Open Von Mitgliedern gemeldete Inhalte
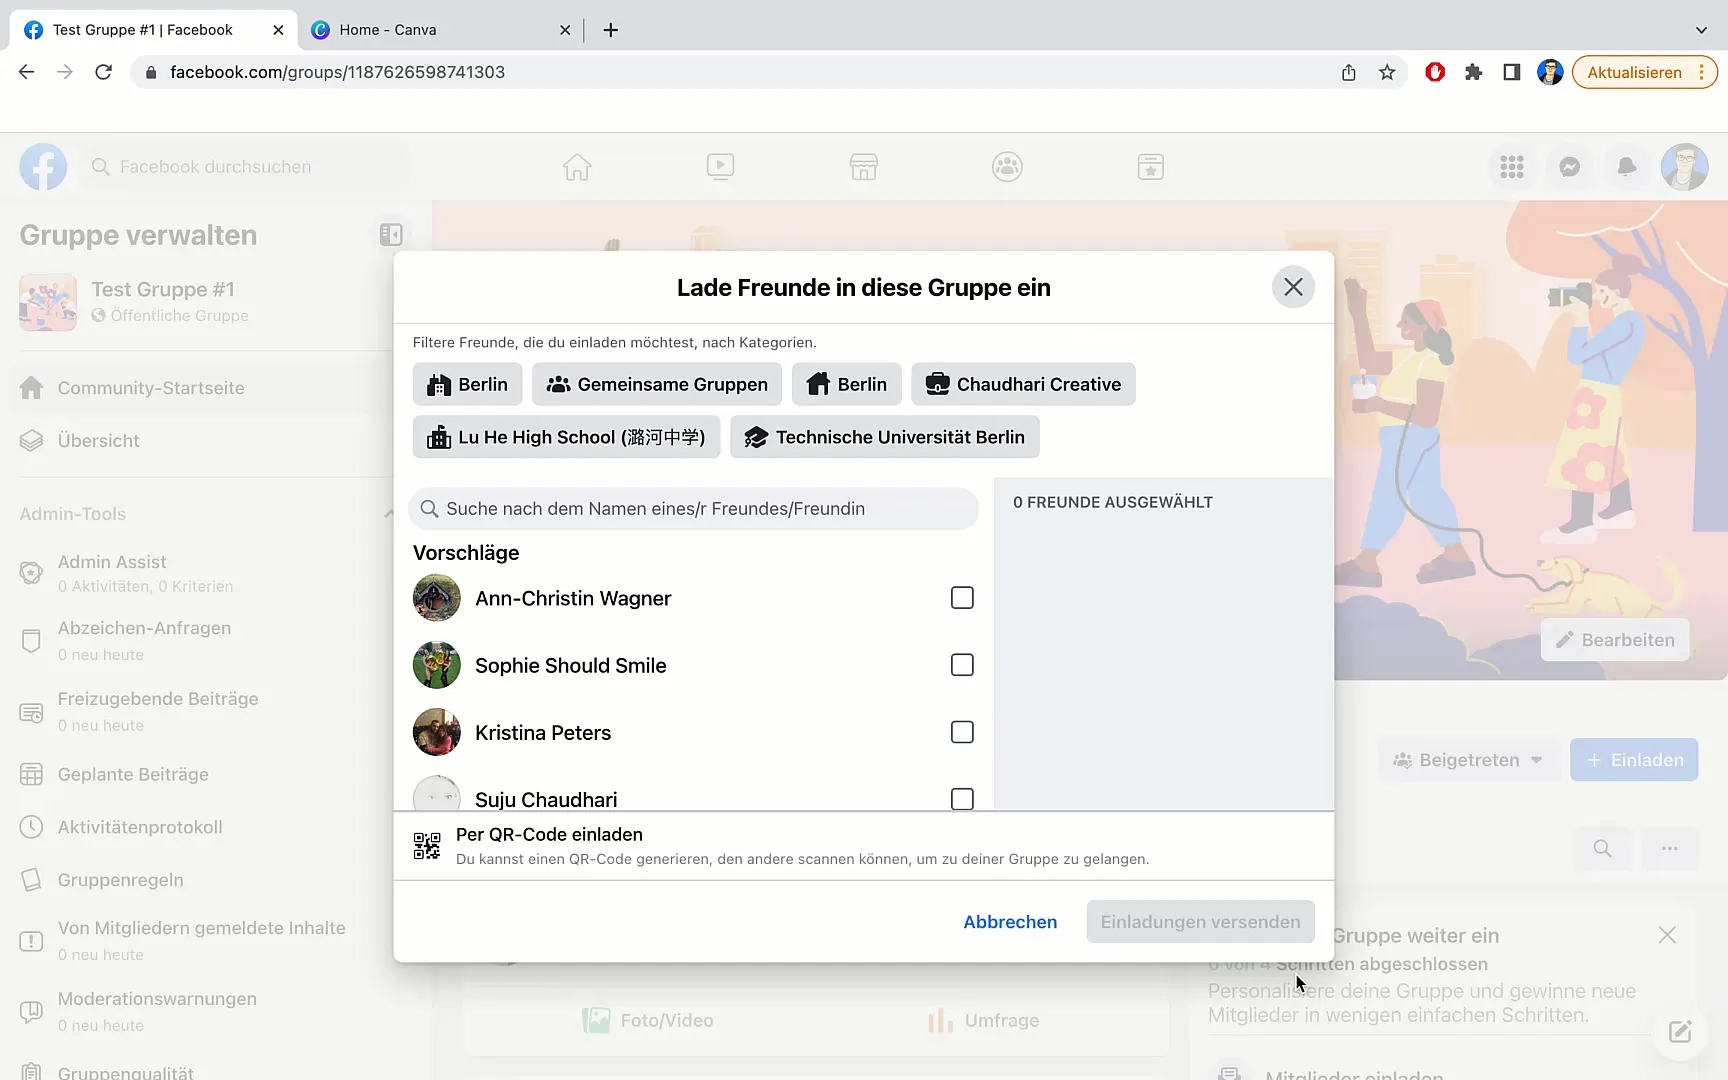This screenshot has width=1728, height=1080. [200, 940]
